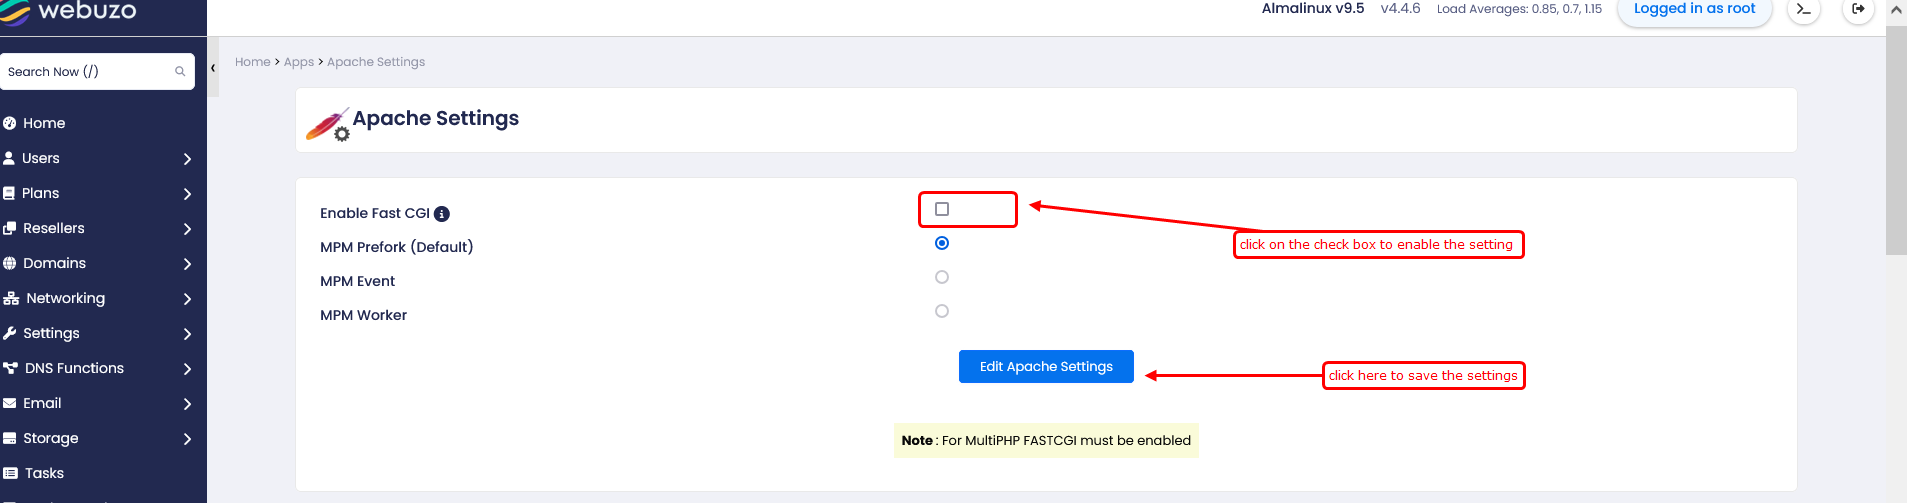Image resolution: width=1907 pixels, height=503 pixels.
Task: Open the terminal icon in top bar
Action: (1803, 10)
